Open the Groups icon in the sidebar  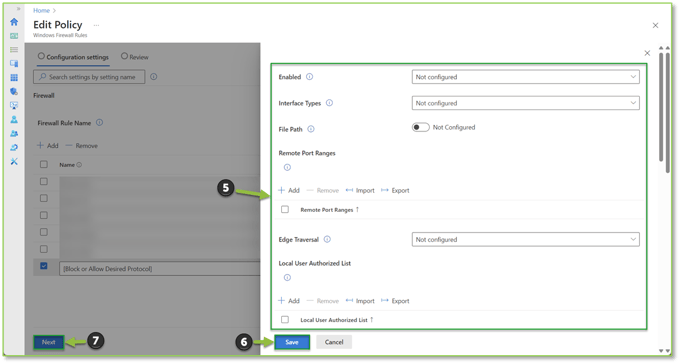(14, 134)
